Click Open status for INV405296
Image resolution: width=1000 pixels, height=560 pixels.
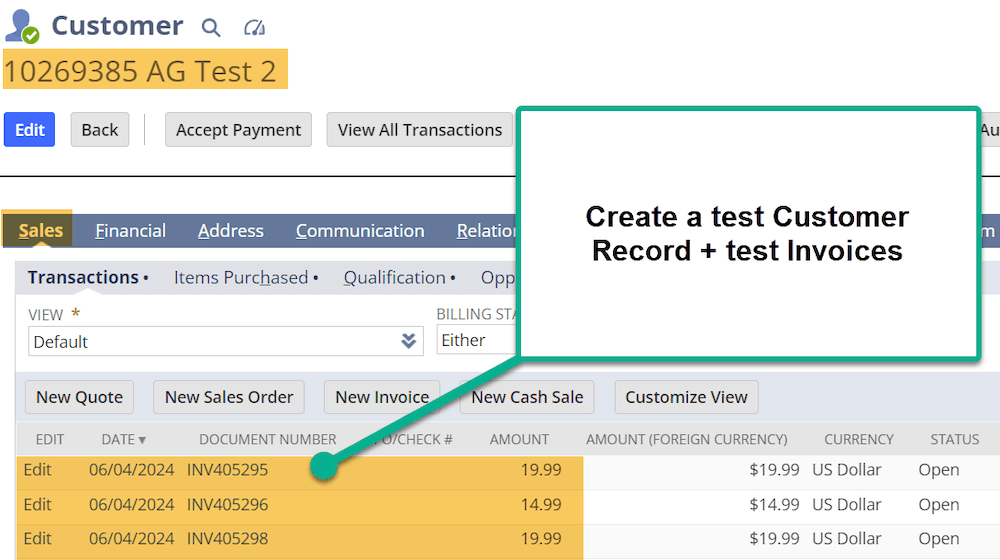coord(939,505)
